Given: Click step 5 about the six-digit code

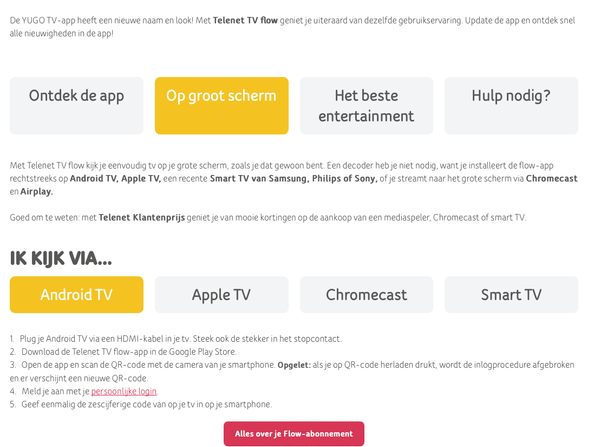Looking at the screenshot, I should 145,404.
